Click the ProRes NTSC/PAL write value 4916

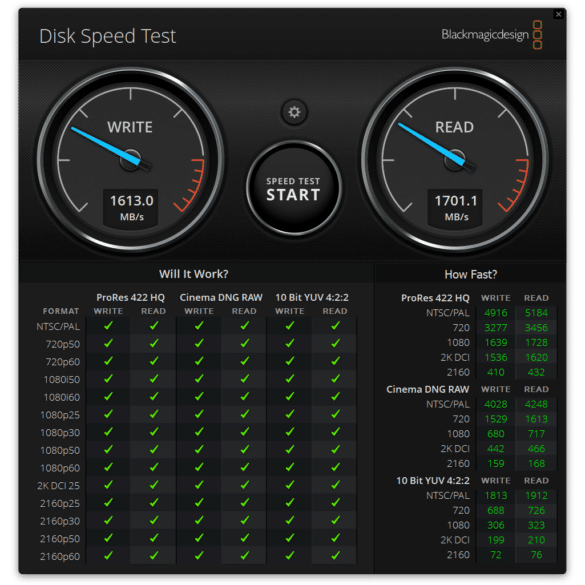click(496, 313)
